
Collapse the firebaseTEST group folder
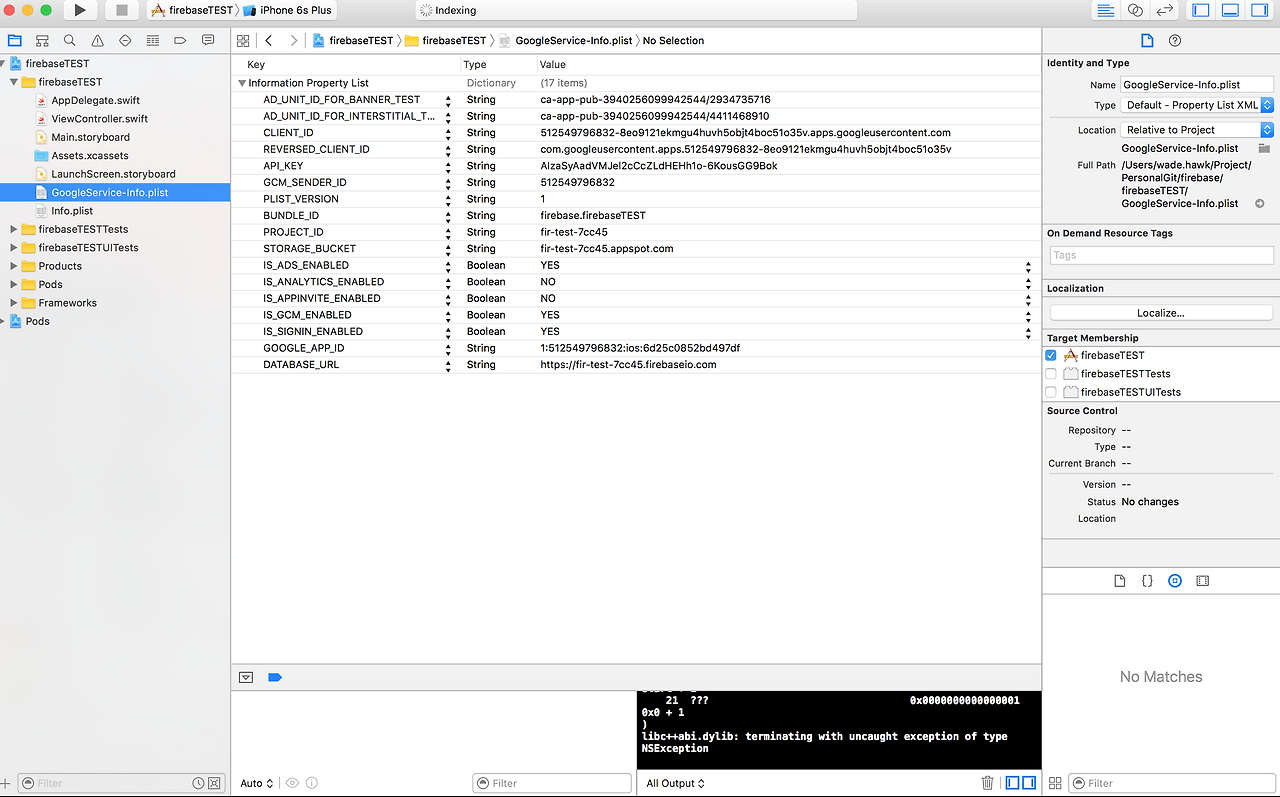point(14,82)
